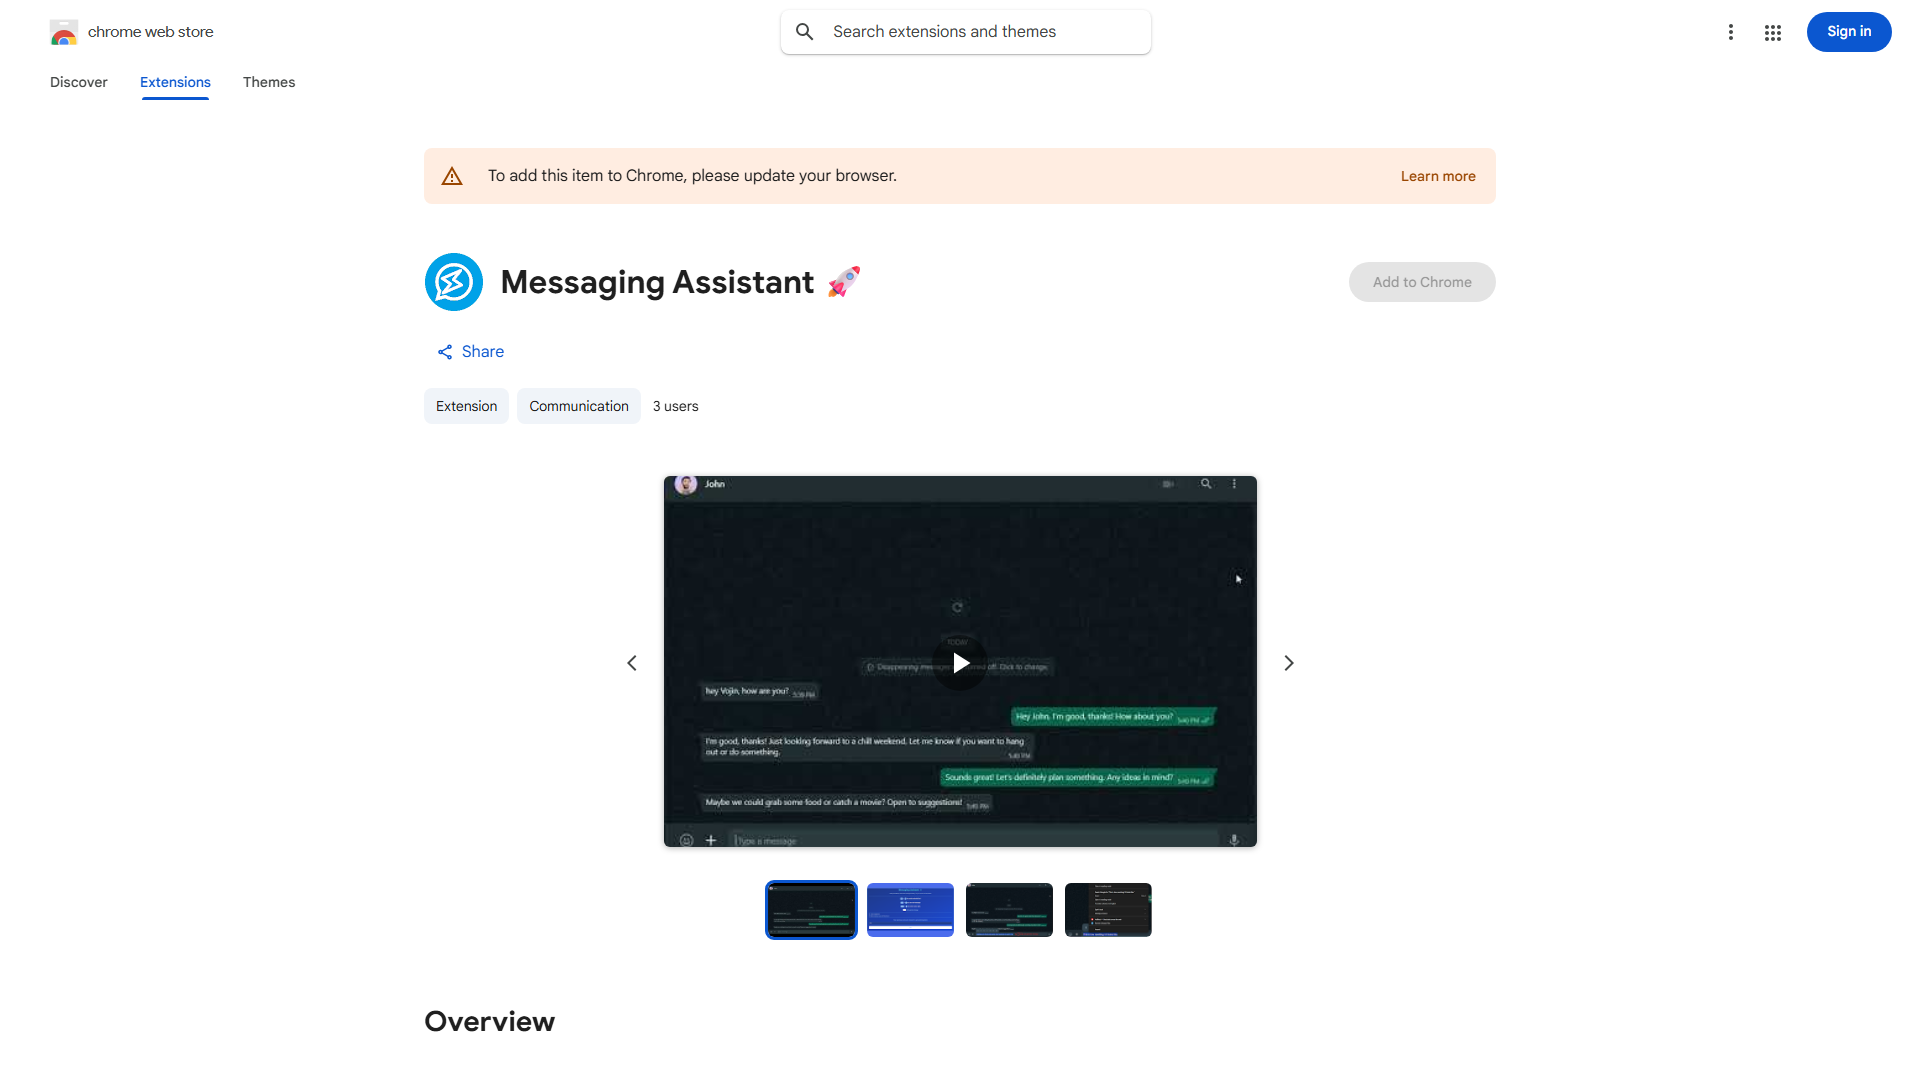The image size is (1920, 1080).
Task: Open the Google apps grid menu
Action: tap(1772, 32)
